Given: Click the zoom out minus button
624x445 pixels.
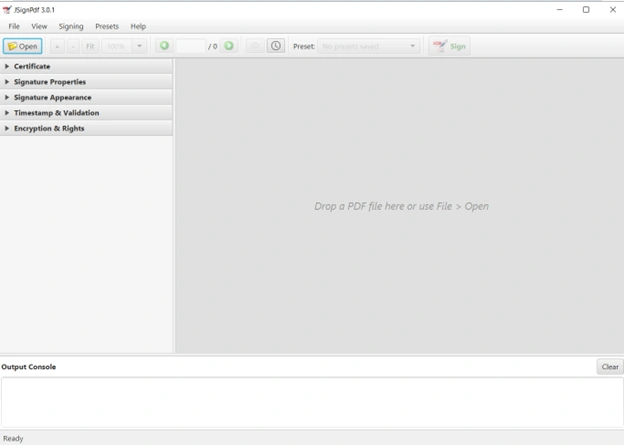Looking at the screenshot, I should (73, 46).
